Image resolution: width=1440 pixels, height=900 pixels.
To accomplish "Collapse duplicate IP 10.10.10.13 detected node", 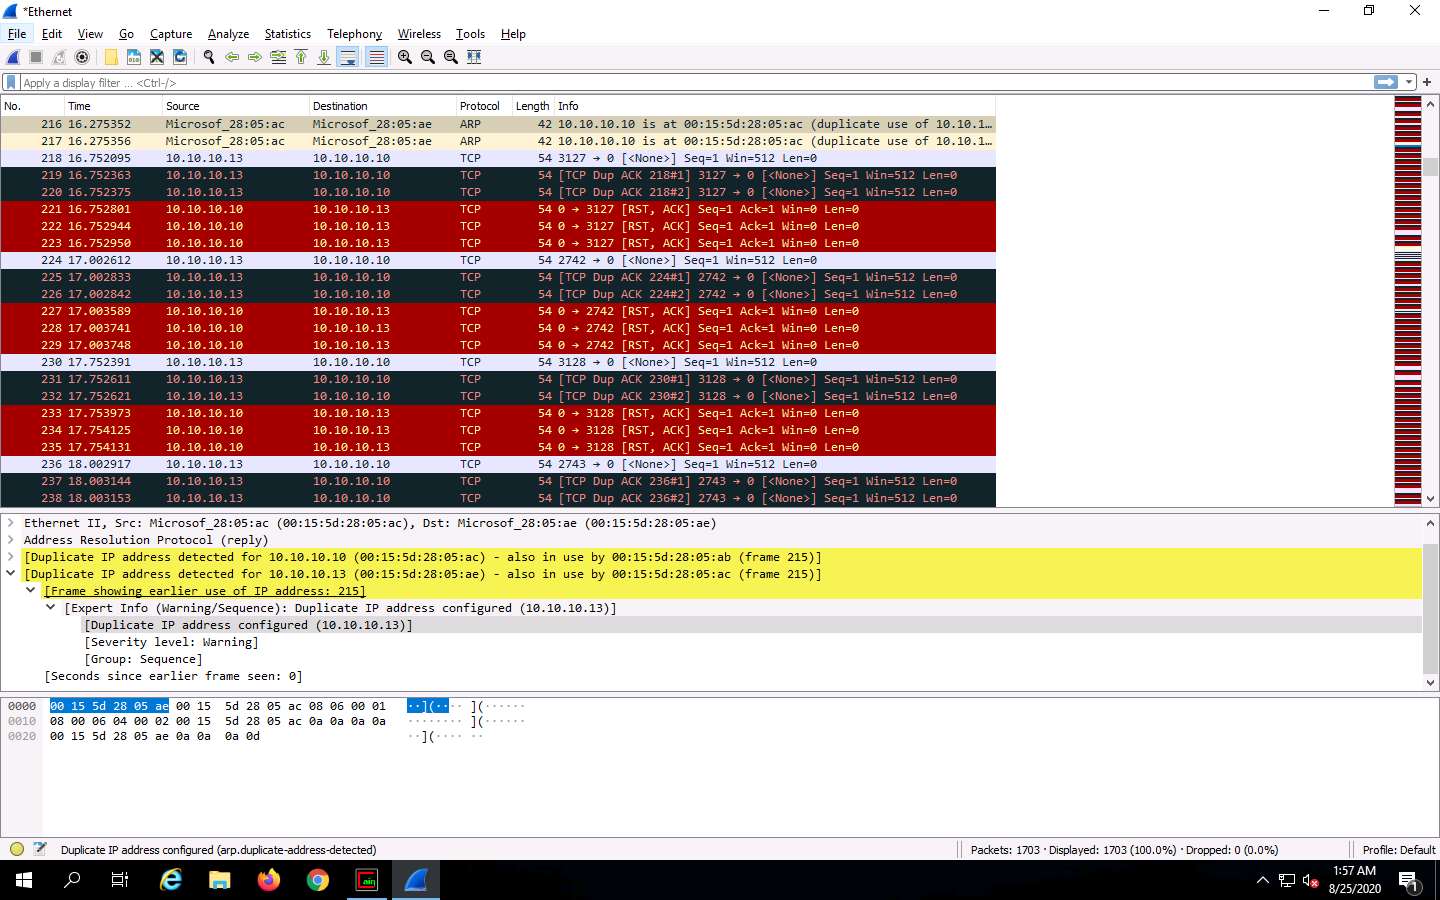I will 11,574.
